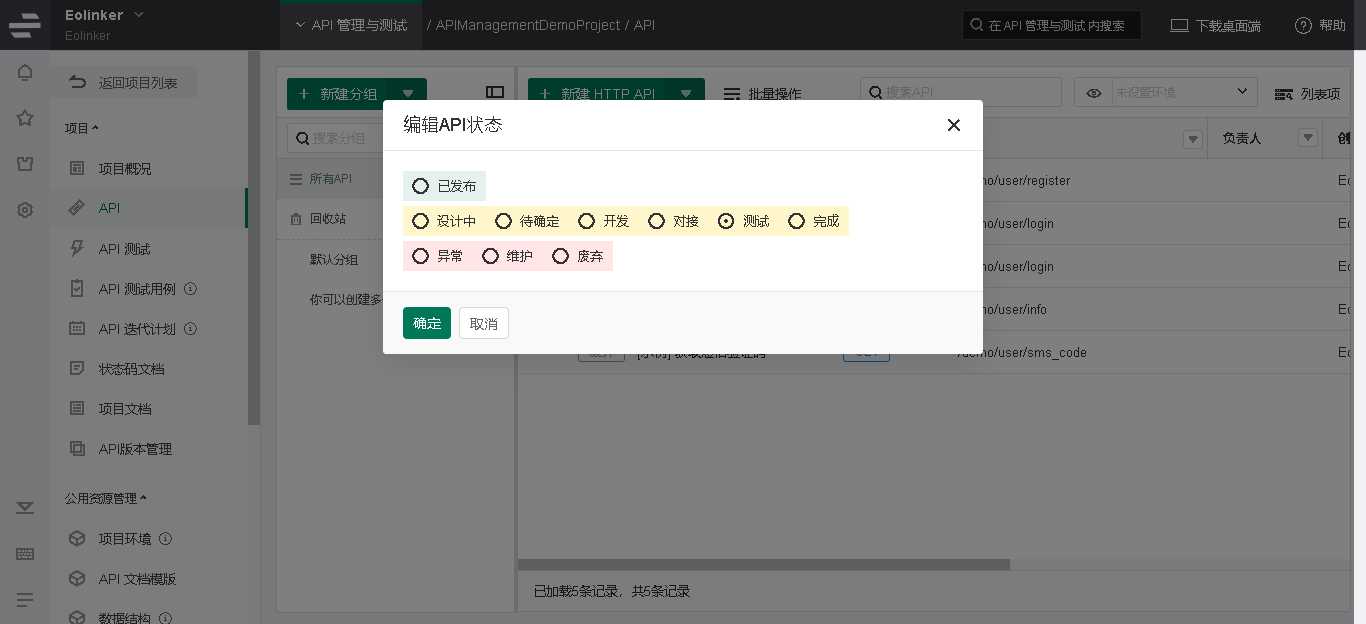Click the APIManagementDemoProject breadcrumb
Image resolution: width=1366 pixels, height=624 pixels.
(x=528, y=25)
